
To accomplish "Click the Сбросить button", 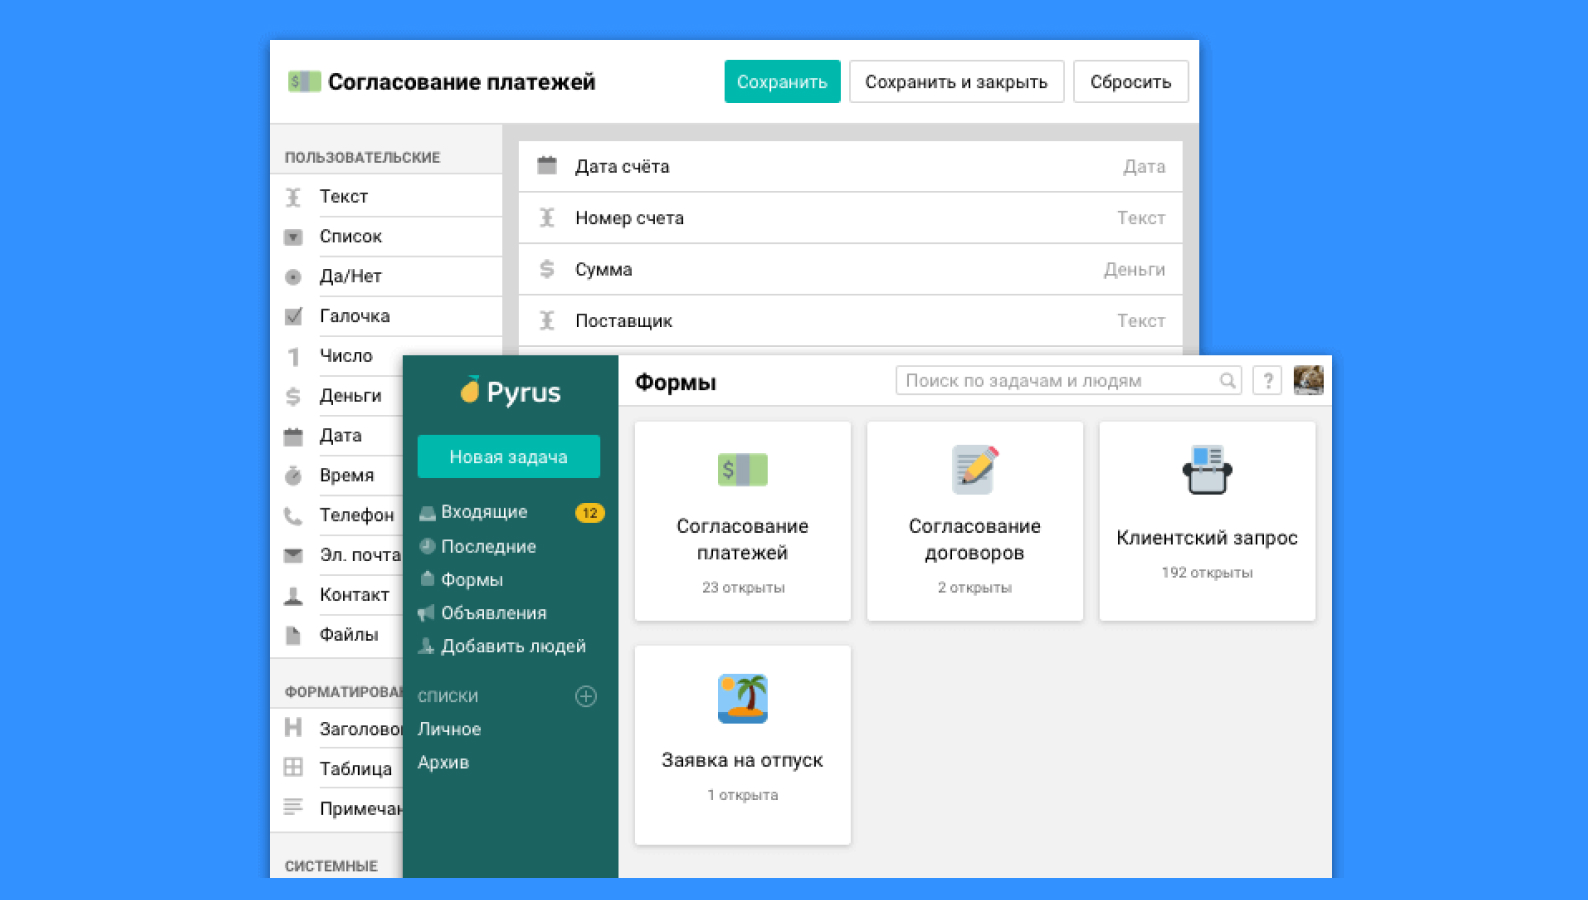I will point(1130,82).
